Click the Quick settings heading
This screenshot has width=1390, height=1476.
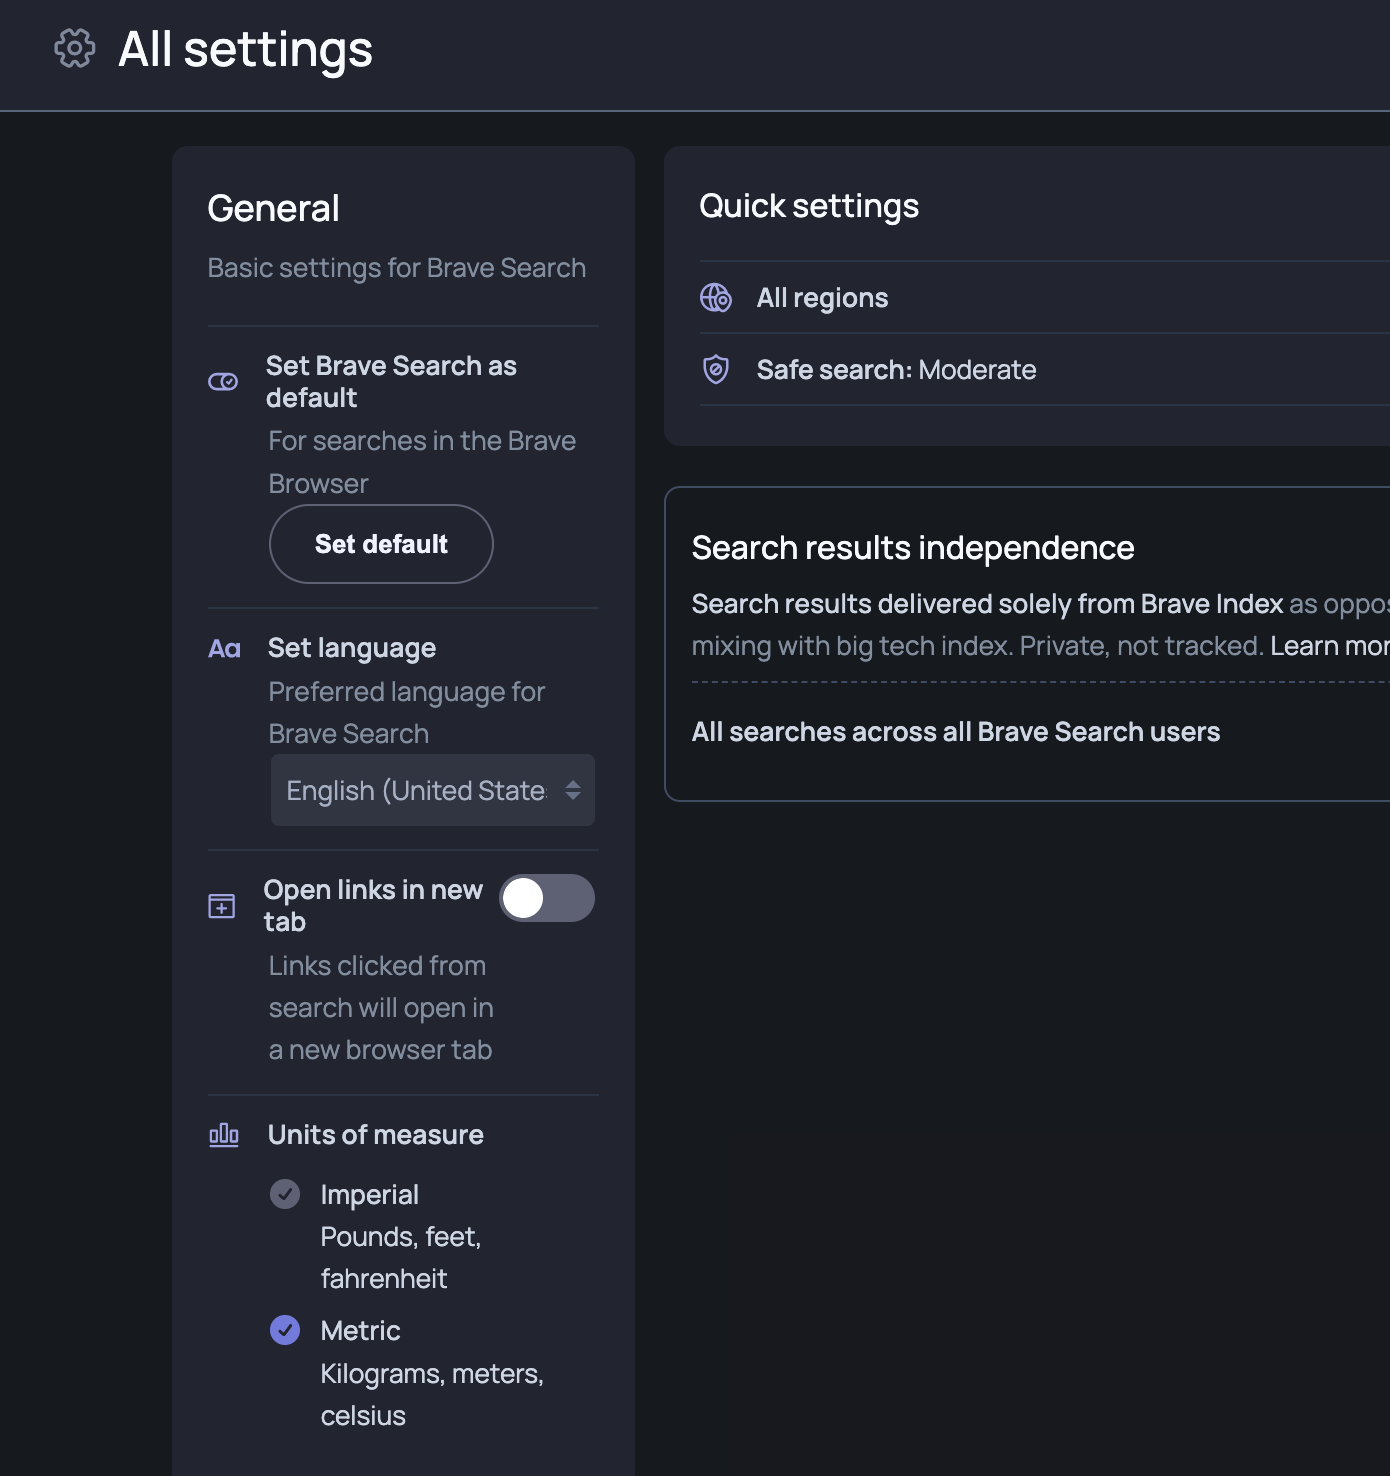pos(808,206)
